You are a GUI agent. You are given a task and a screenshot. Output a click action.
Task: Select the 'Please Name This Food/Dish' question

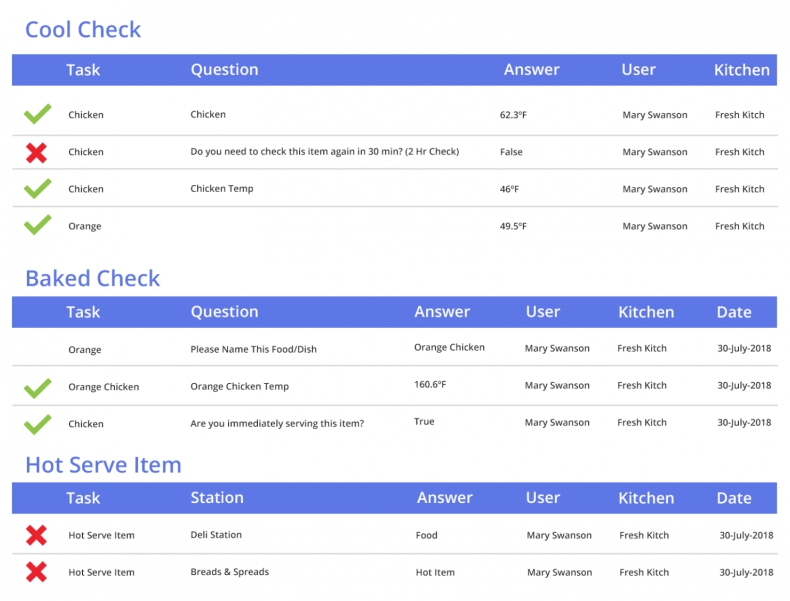coord(254,350)
